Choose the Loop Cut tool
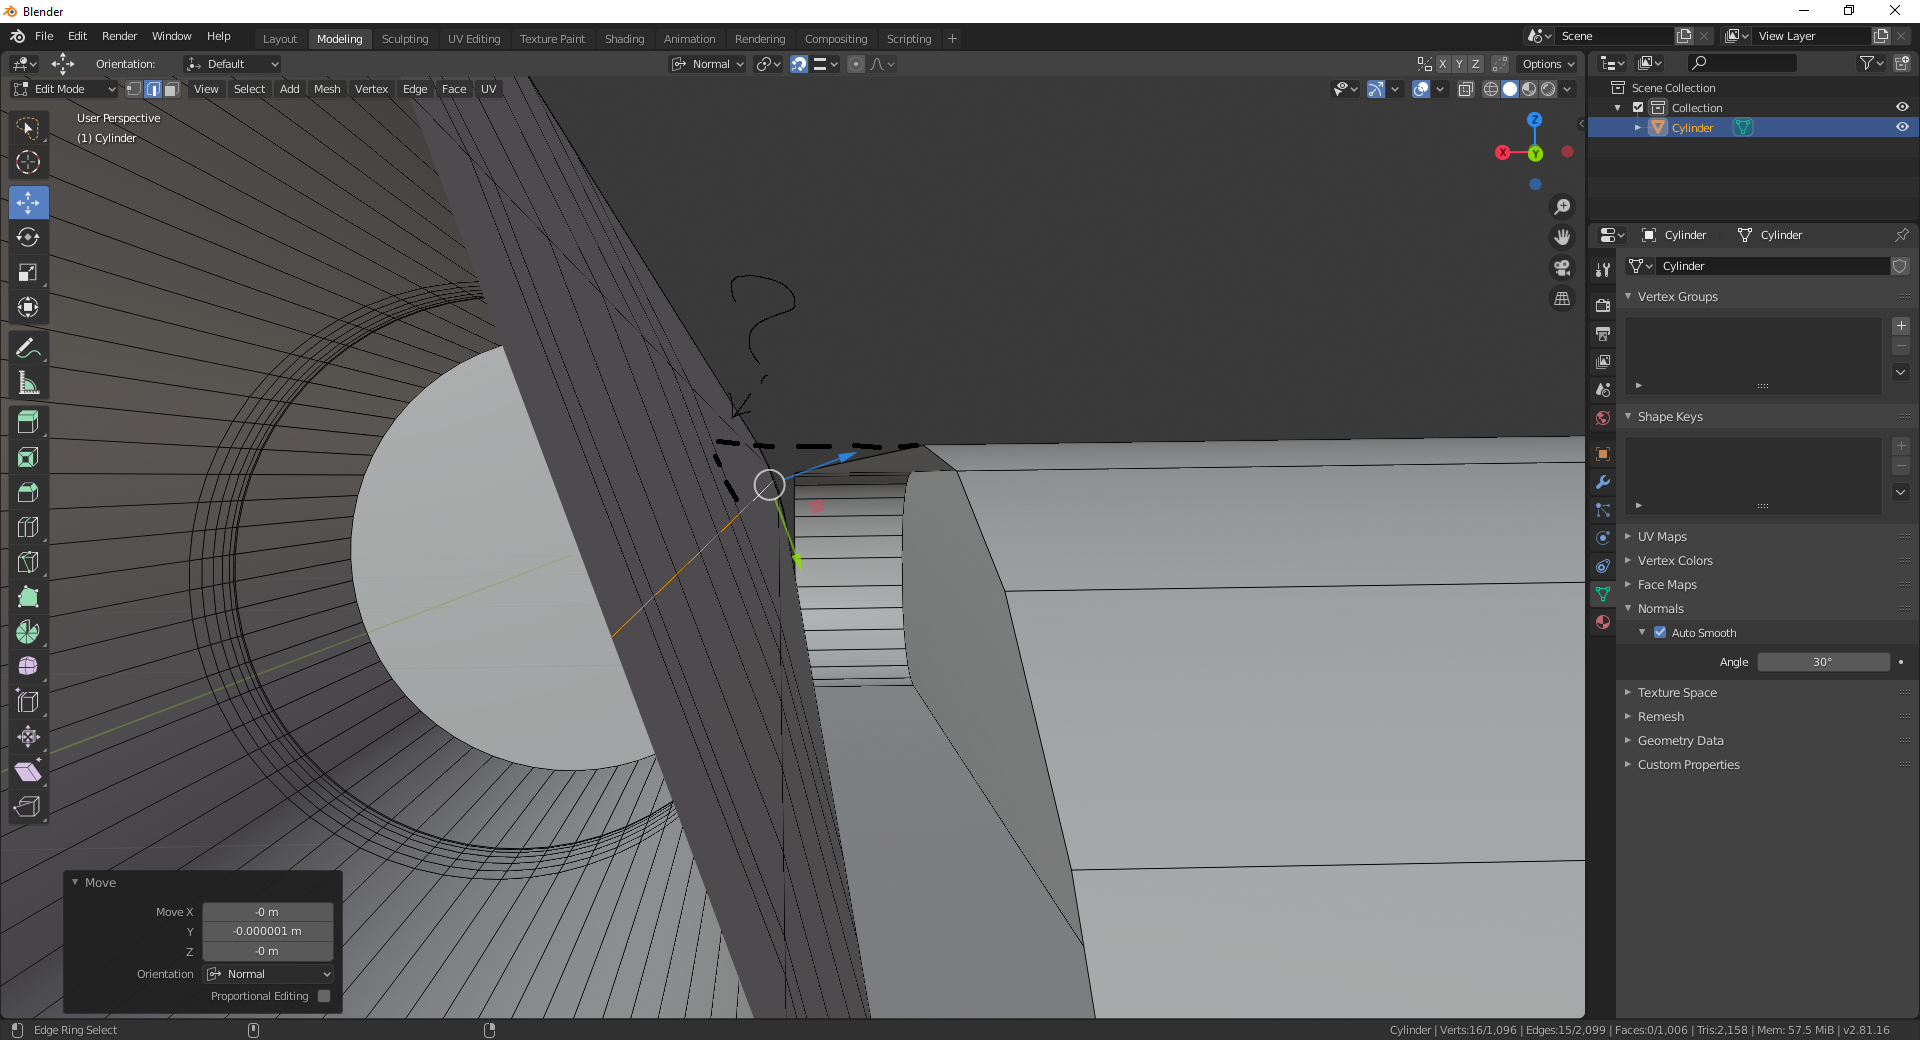Screen dimensions: 1920x1040 click(28, 527)
